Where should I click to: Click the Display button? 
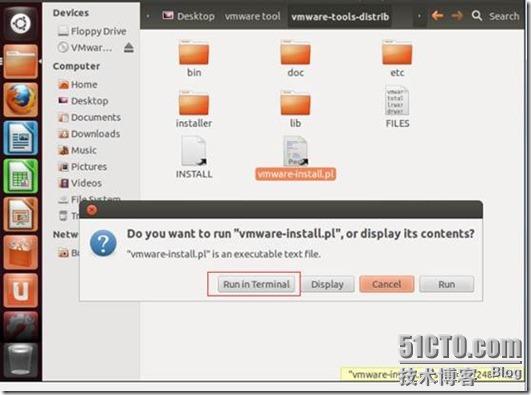(327, 284)
